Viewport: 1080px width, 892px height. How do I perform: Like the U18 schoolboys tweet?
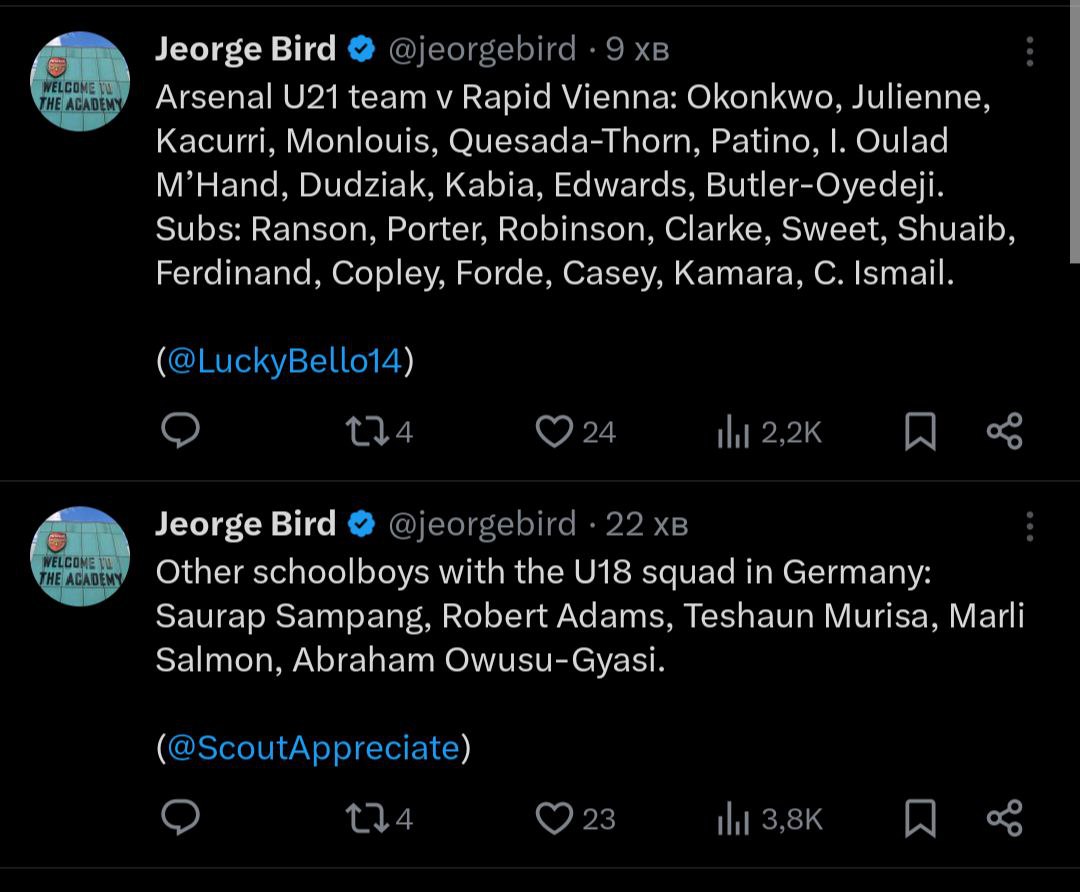[553, 818]
